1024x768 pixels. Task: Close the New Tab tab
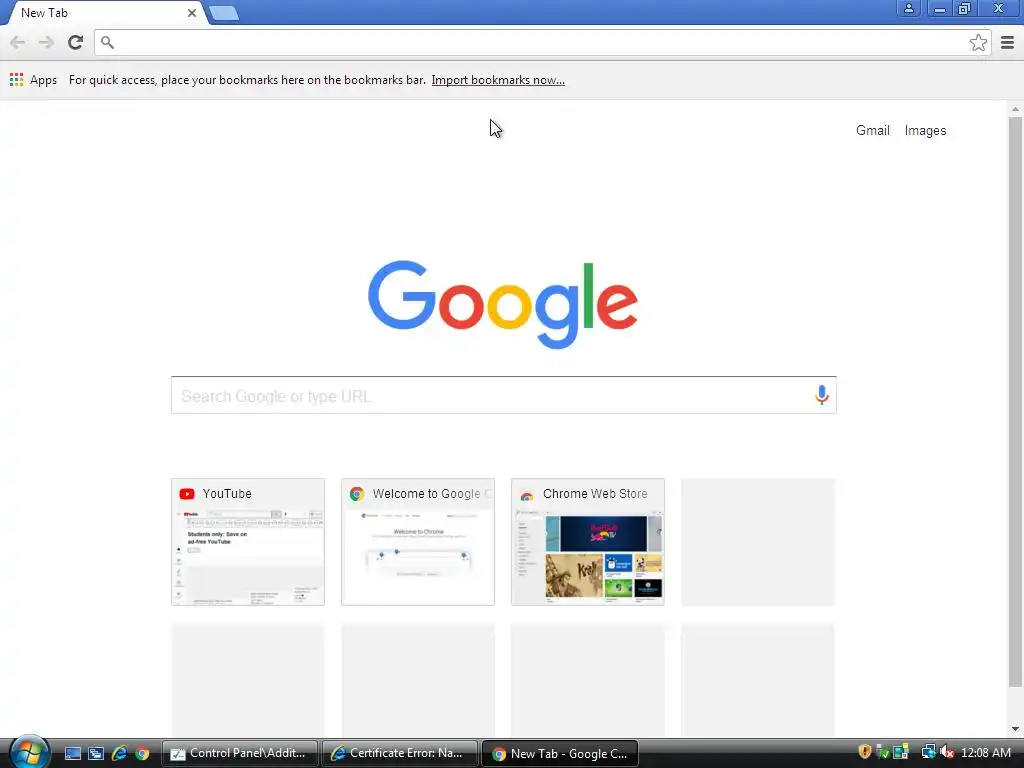tap(191, 13)
